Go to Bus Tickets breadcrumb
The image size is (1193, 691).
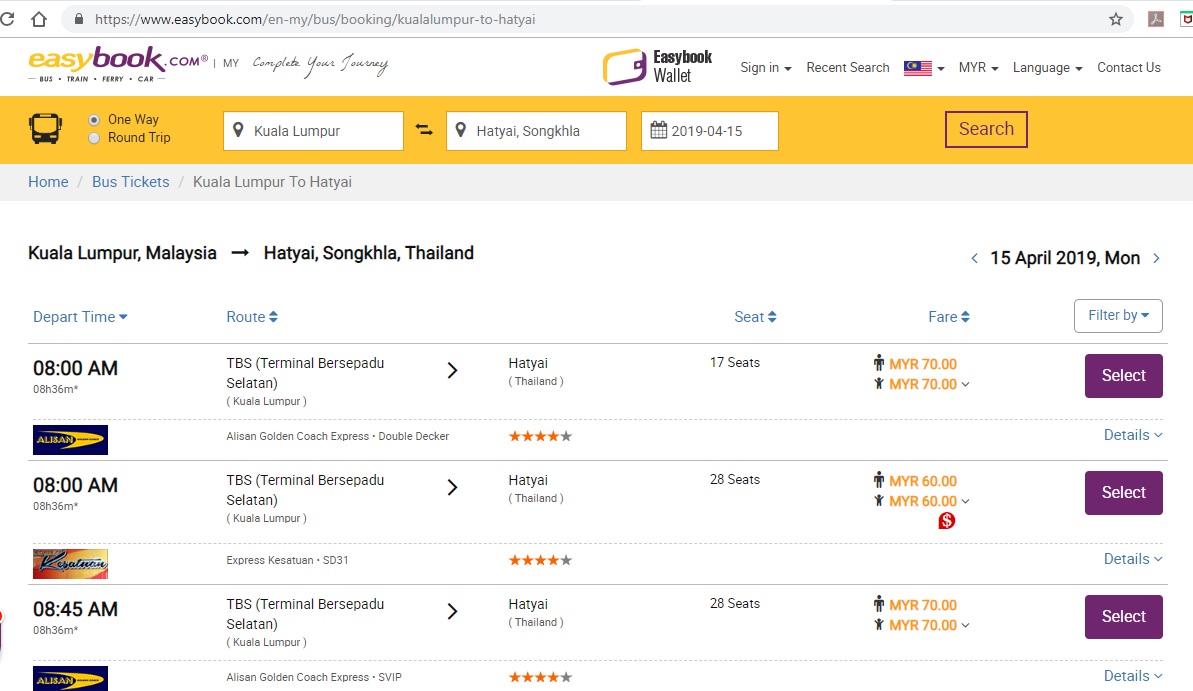pos(131,182)
